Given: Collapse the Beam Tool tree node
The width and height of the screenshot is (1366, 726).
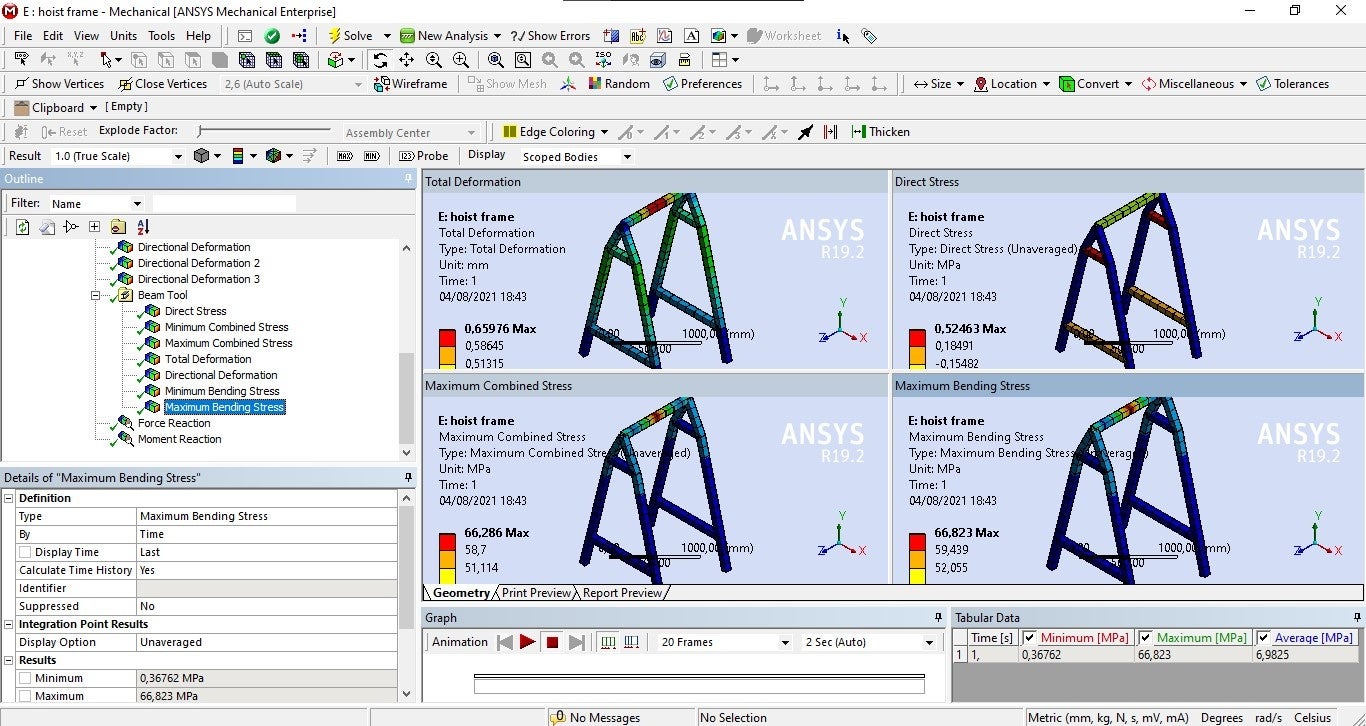Looking at the screenshot, I should (96, 295).
